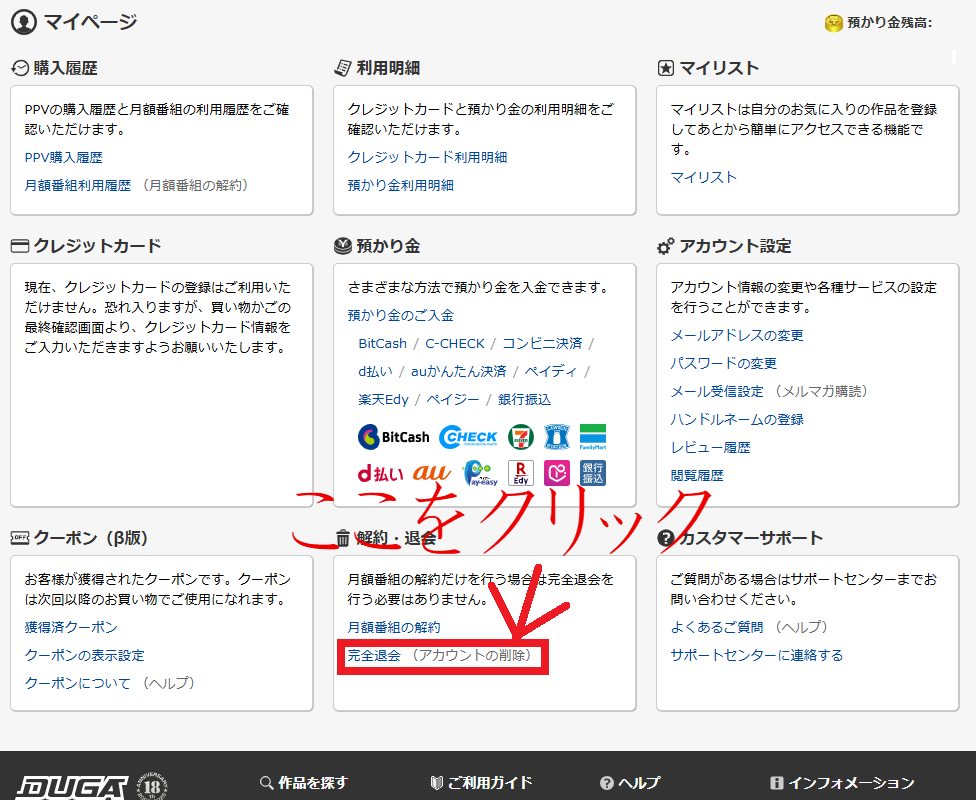Viewport: 976px width, 800px height.
Task: Click the d払い payment logo
Action: pos(380,473)
